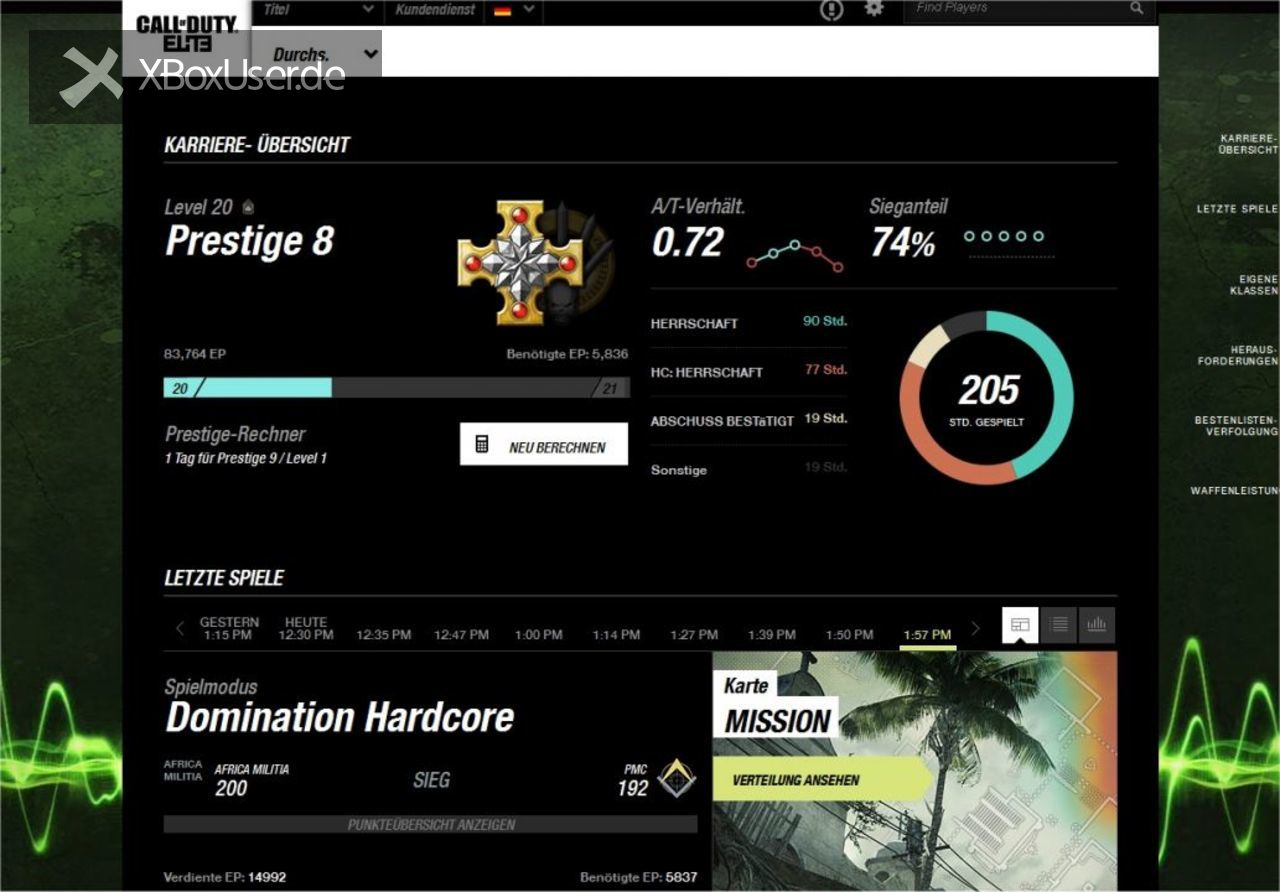The image size is (1280, 892).
Task: Click the Call of Duty Elite logo
Action: click(x=186, y=33)
